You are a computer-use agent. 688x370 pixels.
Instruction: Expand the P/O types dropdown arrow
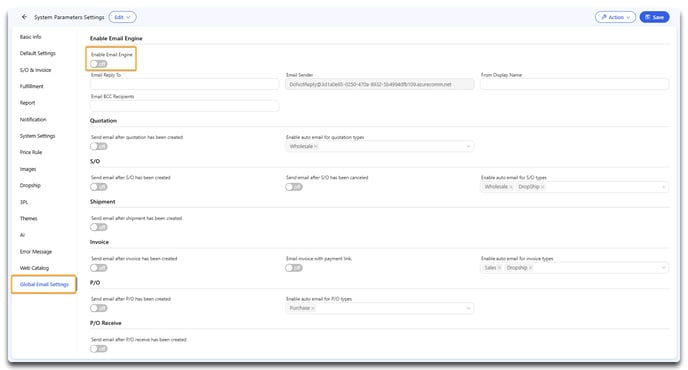tap(468, 308)
